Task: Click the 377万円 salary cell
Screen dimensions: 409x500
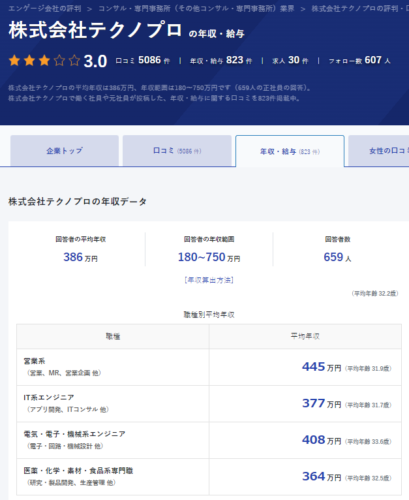Action: click(305, 404)
